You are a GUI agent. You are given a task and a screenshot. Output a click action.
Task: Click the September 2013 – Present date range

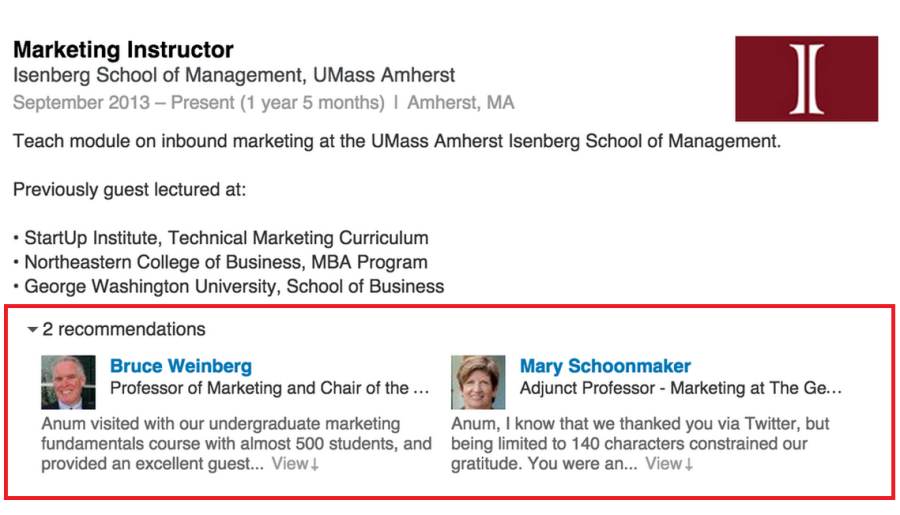(x=199, y=102)
